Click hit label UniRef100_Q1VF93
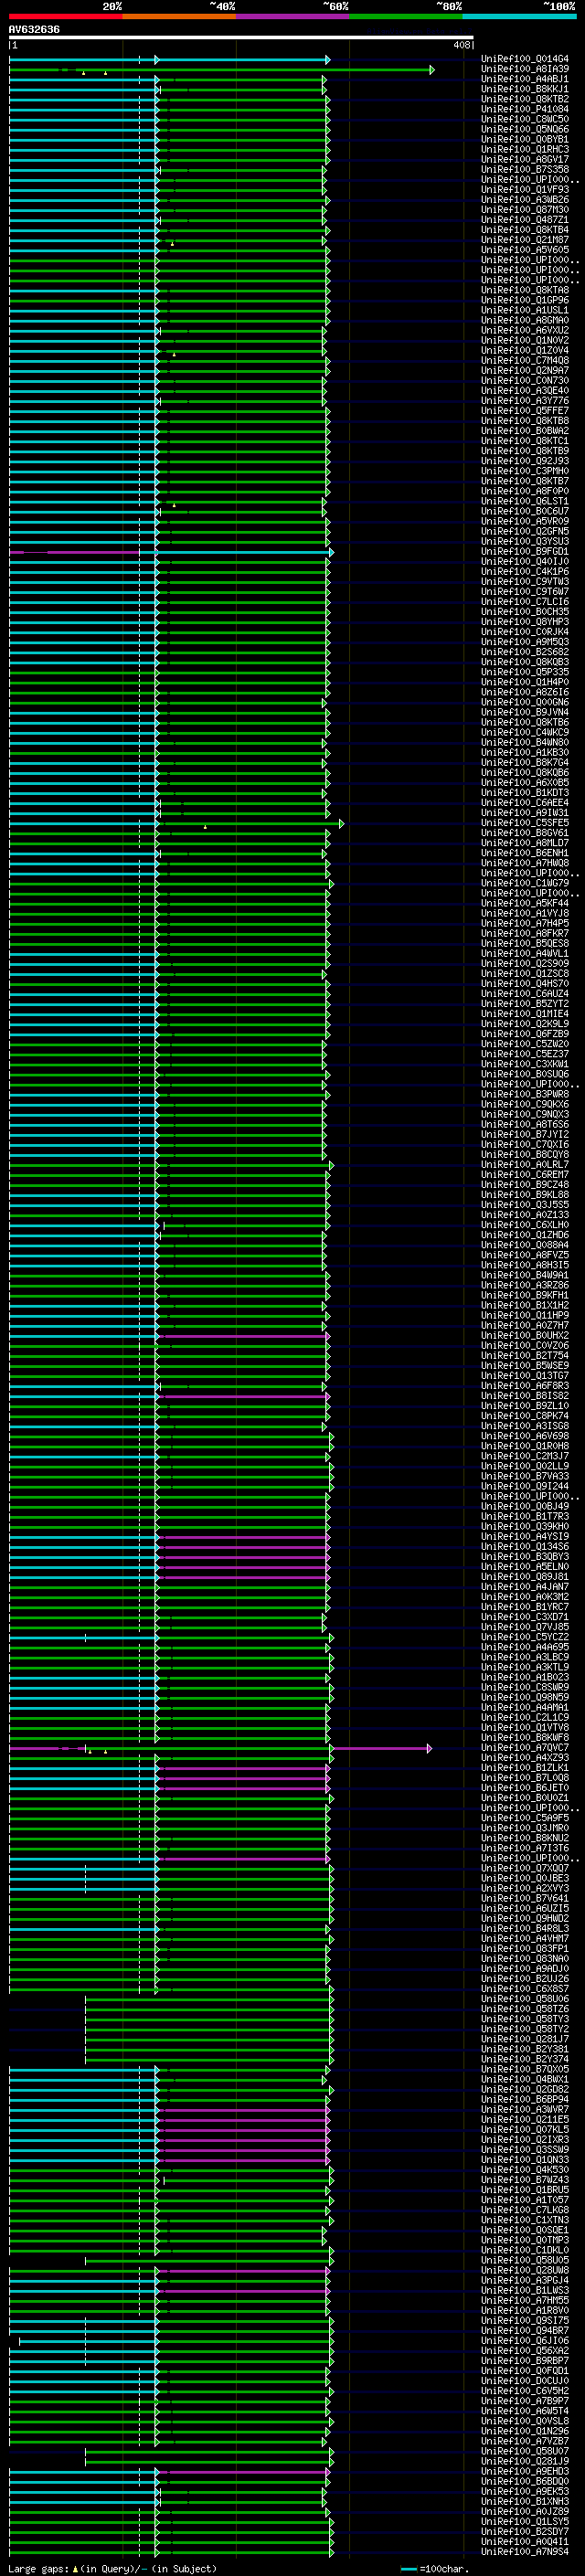The image size is (585, 2576). pos(524,189)
